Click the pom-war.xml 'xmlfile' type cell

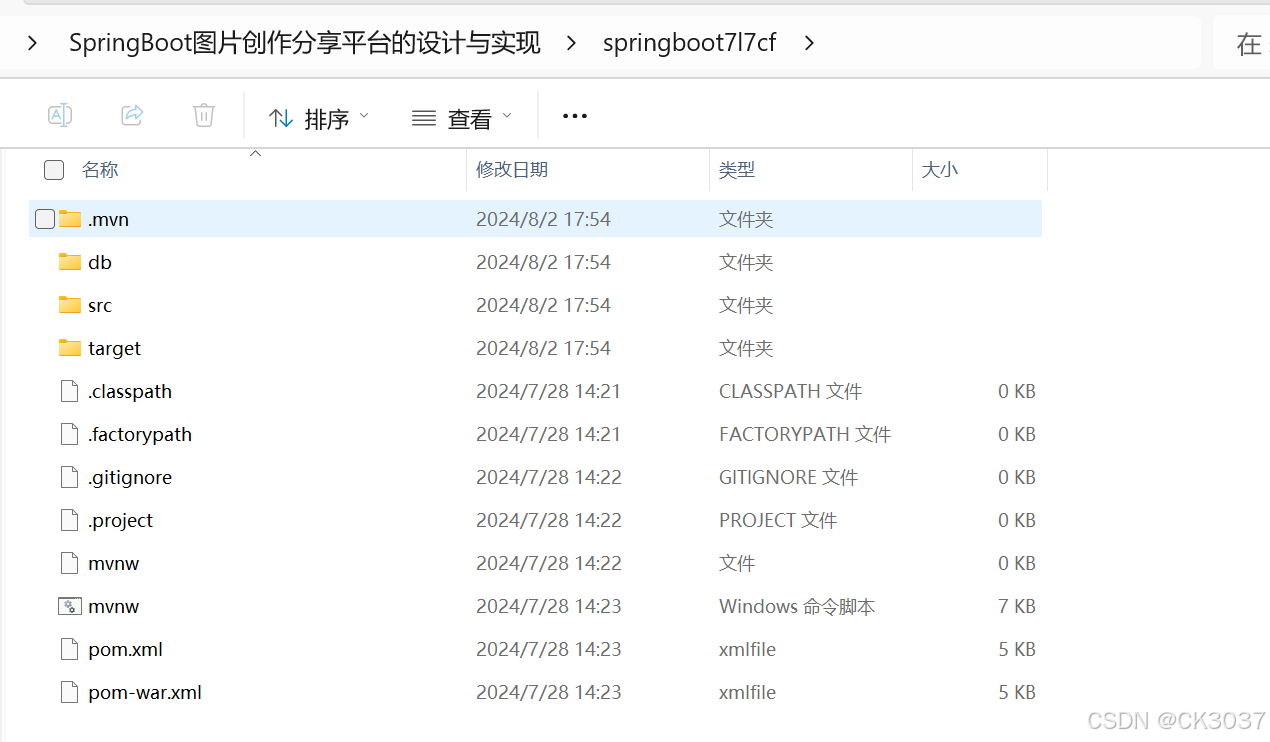tap(747, 692)
